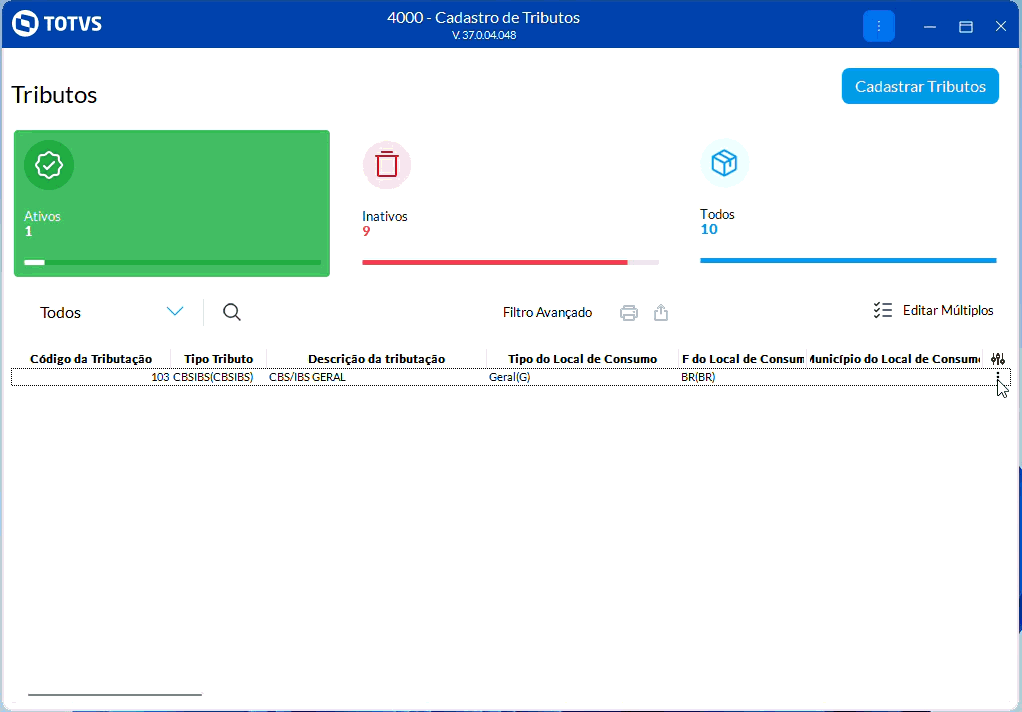
Task: Click the Ativos green progress bar
Action: pos(172,263)
